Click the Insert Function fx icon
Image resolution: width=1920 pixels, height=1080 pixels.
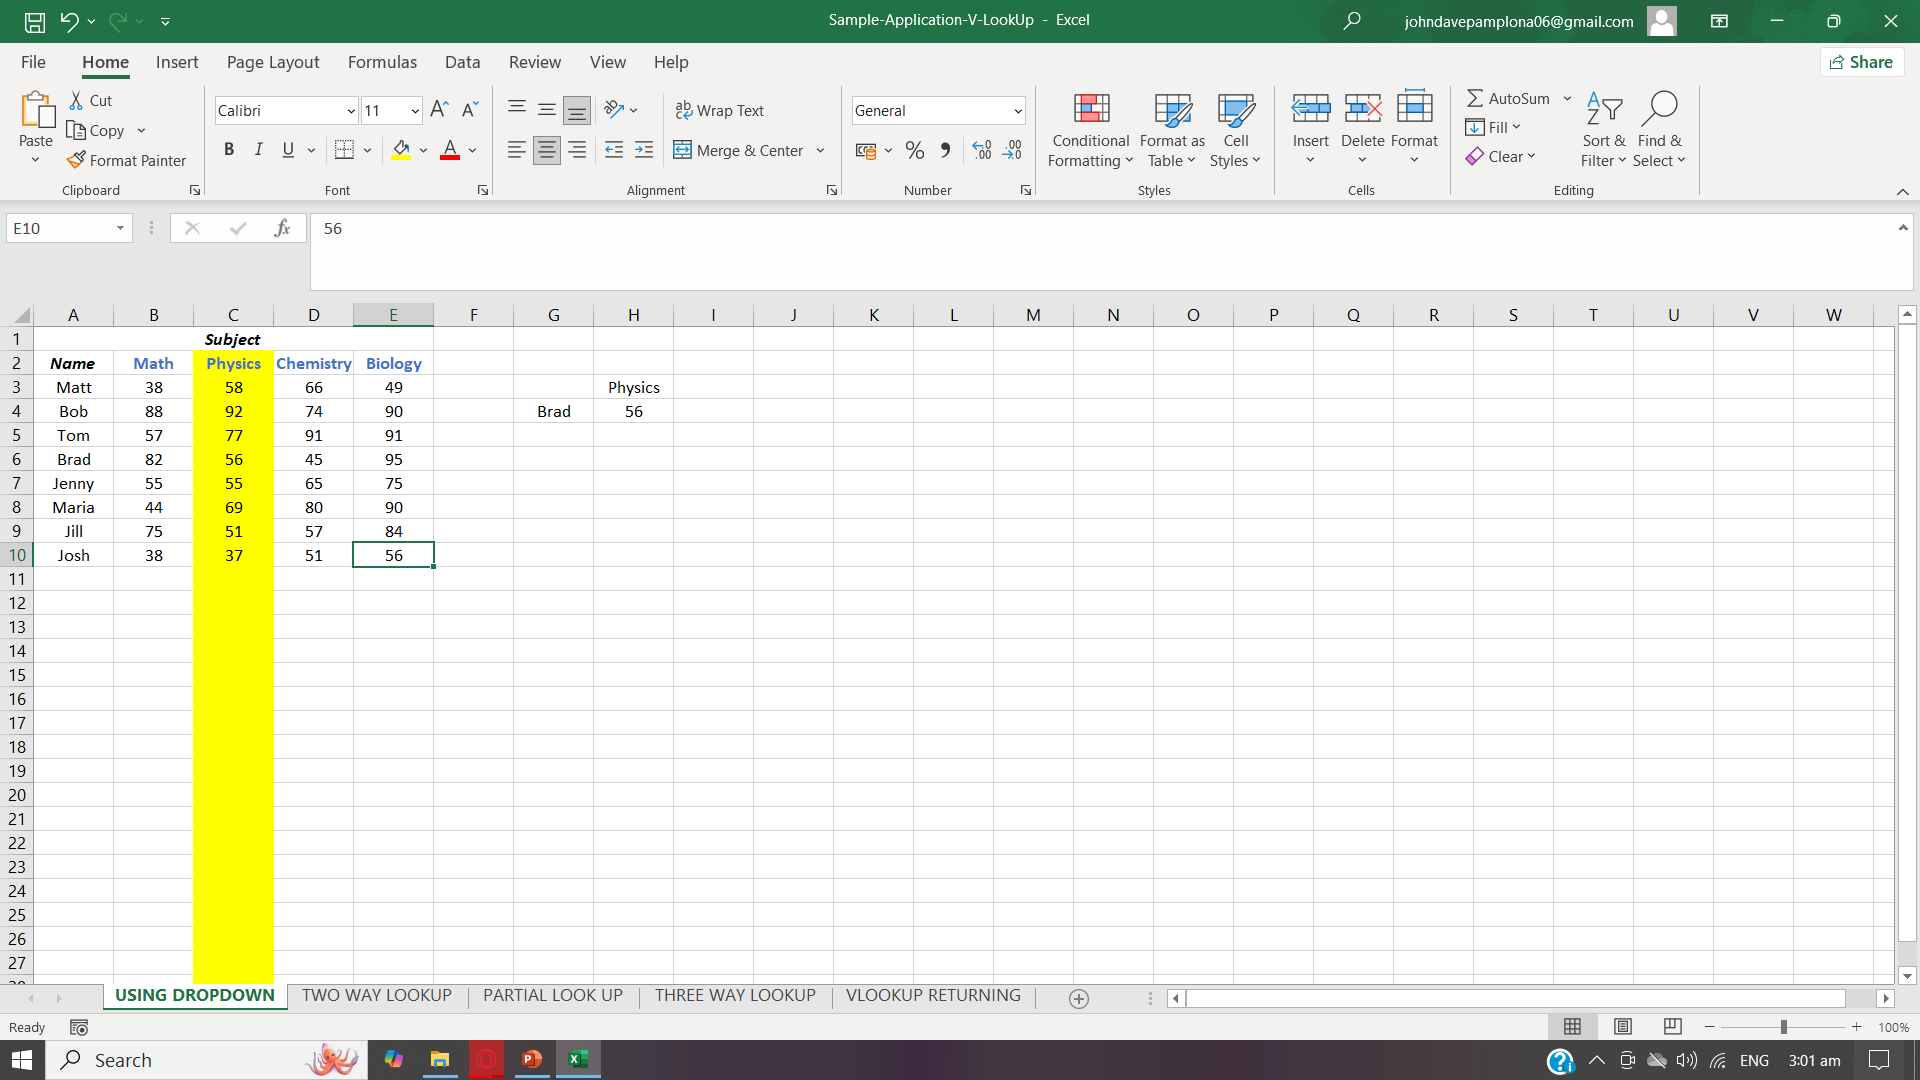point(282,229)
